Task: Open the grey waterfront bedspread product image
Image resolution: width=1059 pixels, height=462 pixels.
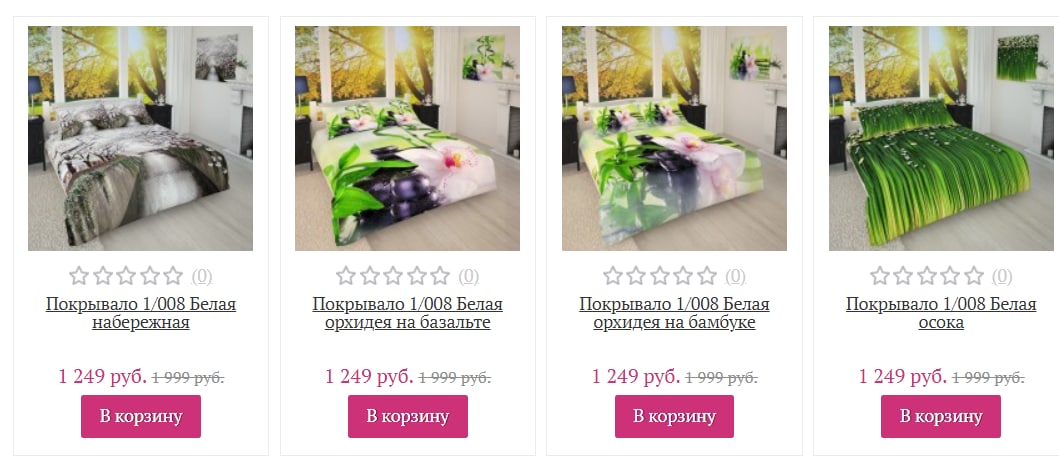Action: (x=140, y=138)
